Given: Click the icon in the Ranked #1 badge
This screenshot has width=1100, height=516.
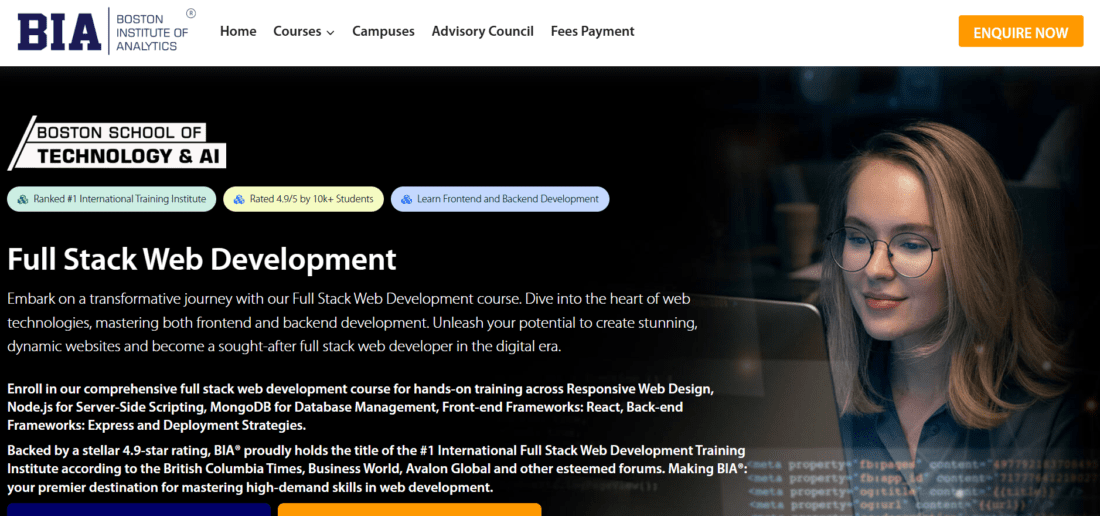Looking at the screenshot, I should pyautogui.click(x=23, y=199).
